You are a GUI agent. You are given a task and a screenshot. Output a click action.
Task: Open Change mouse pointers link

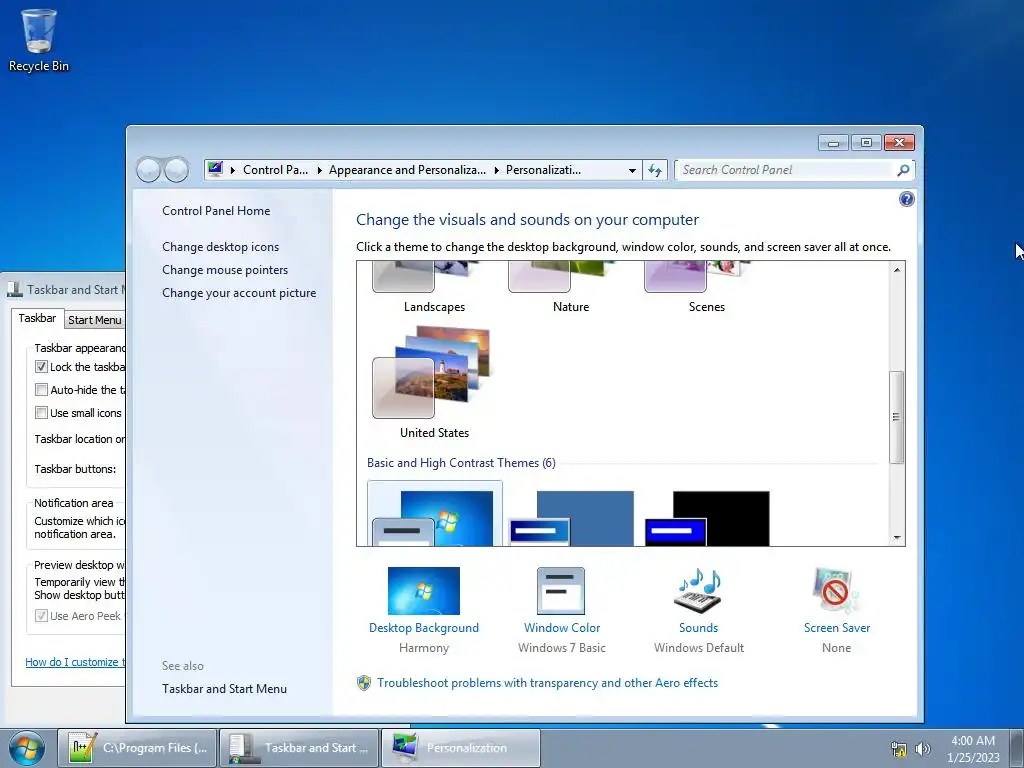(x=225, y=270)
